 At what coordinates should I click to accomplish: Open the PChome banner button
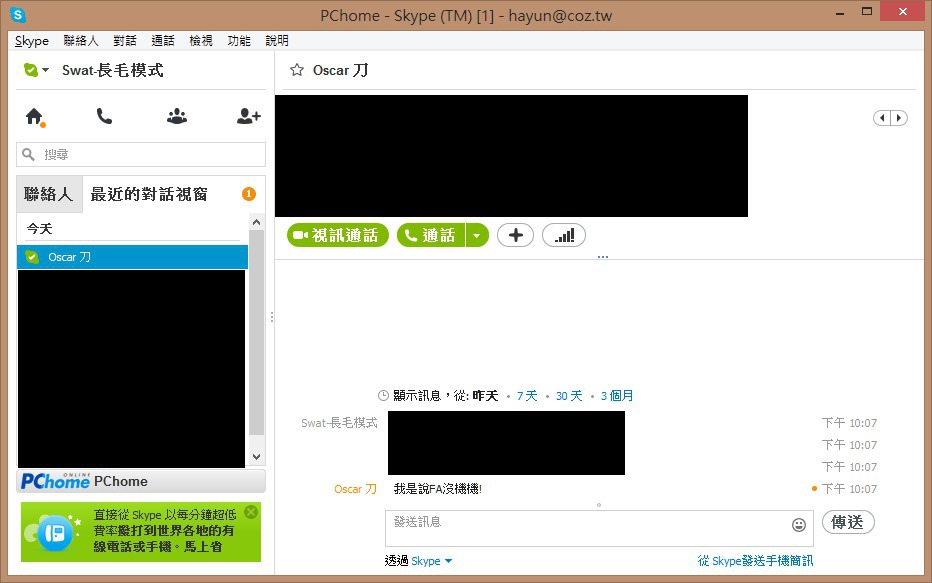[141, 481]
